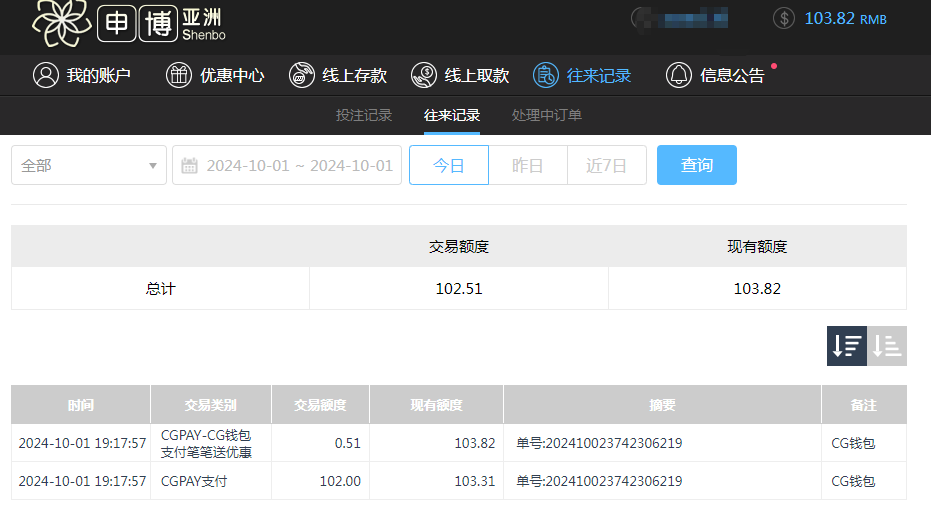Open the 全部 transaction type dropdown
The height and width of the screenshot is (518, 931).
(x=88, y=165)
